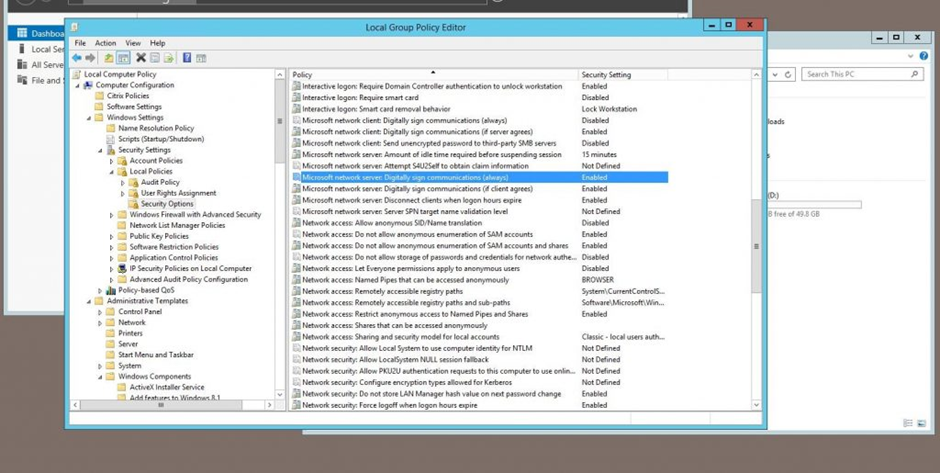Expand the Public Key Policies node

point(112,237)
